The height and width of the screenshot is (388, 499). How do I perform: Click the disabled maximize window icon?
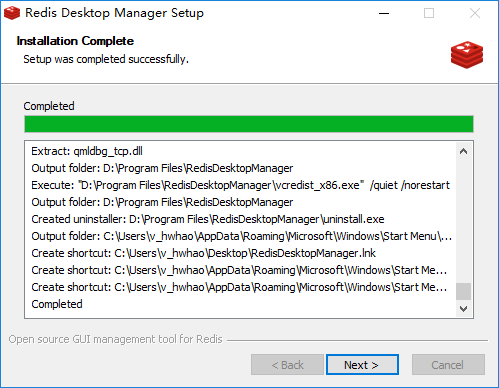[429, 13]
